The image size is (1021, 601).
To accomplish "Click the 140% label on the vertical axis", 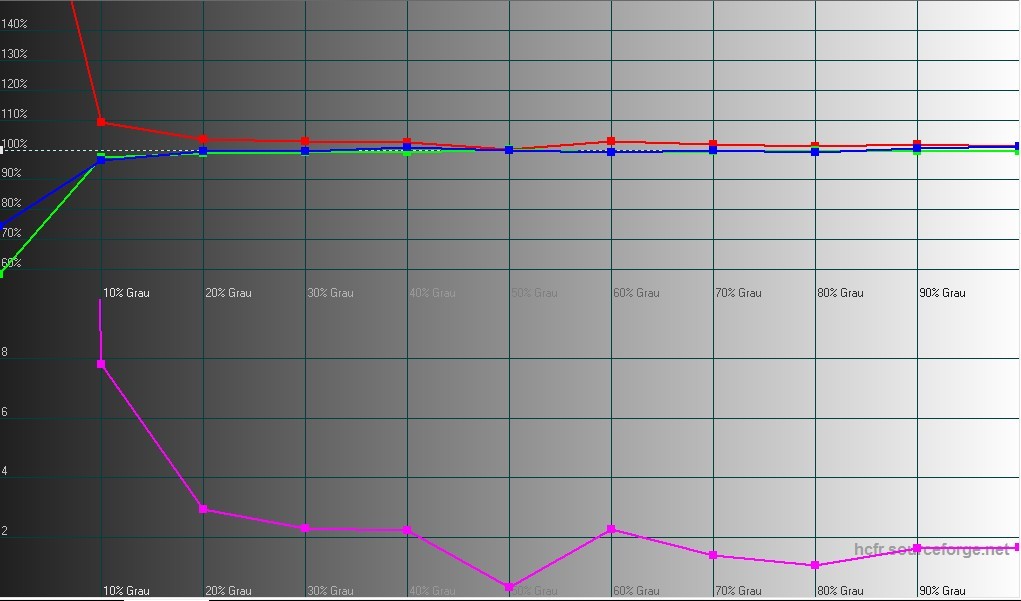I will click(14, 24).
